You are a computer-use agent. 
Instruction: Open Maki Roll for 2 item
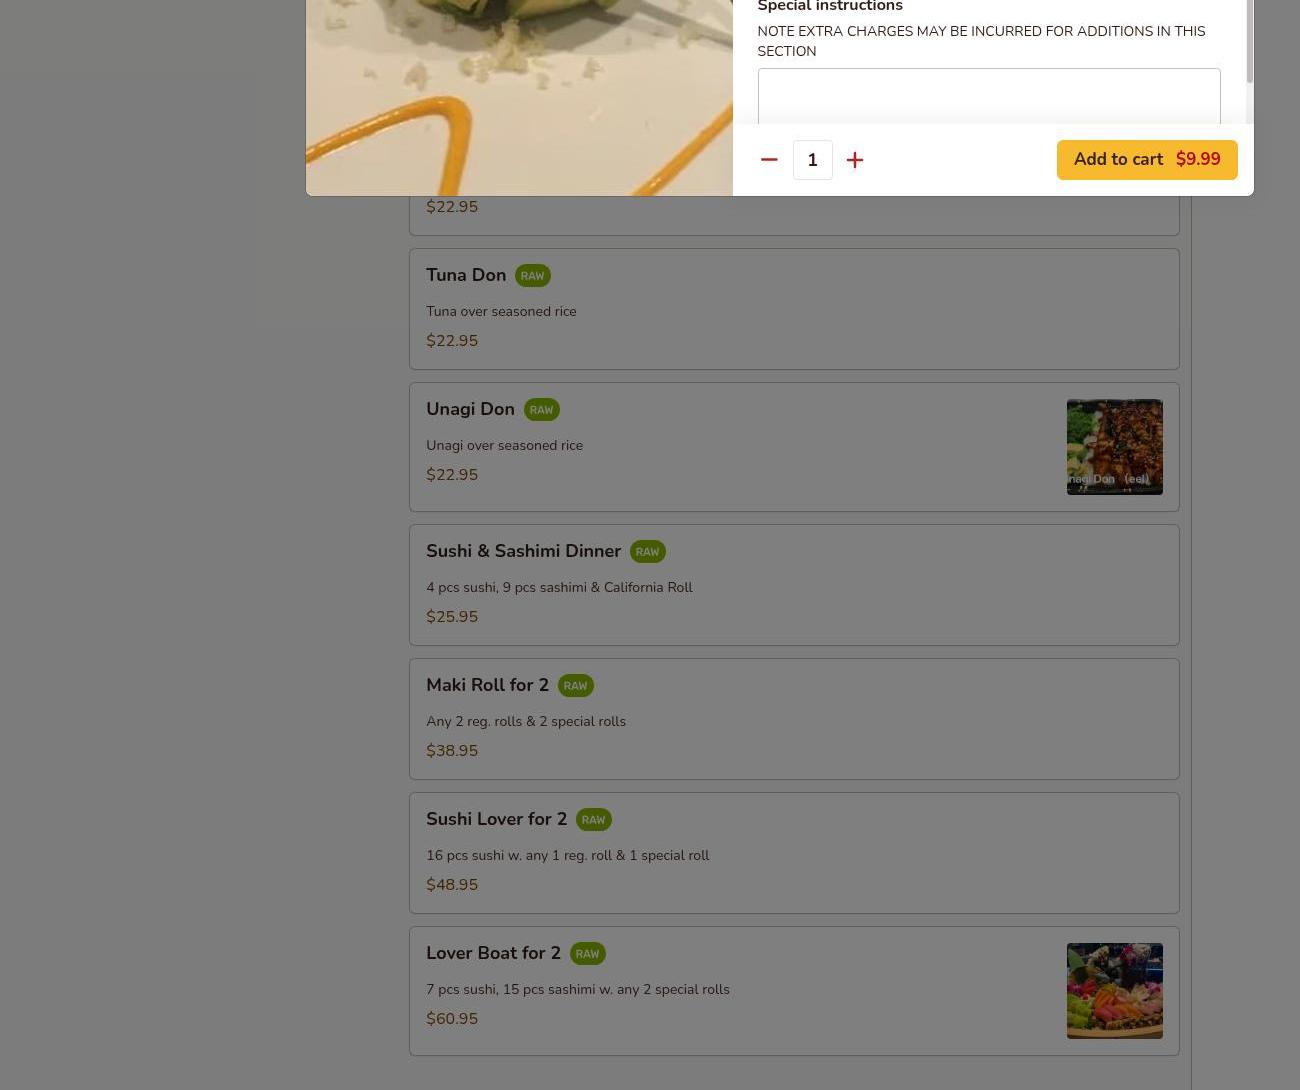click(x=794, y=719)
